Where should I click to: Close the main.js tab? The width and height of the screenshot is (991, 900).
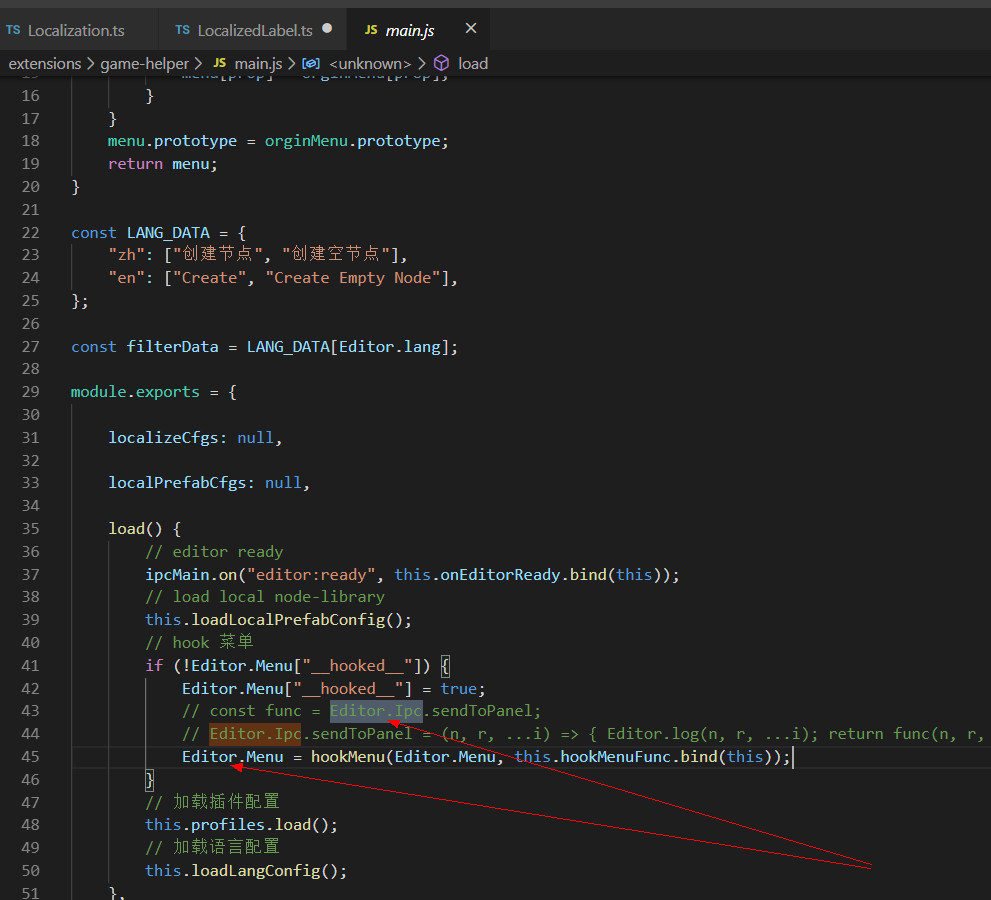coord(471,29)
